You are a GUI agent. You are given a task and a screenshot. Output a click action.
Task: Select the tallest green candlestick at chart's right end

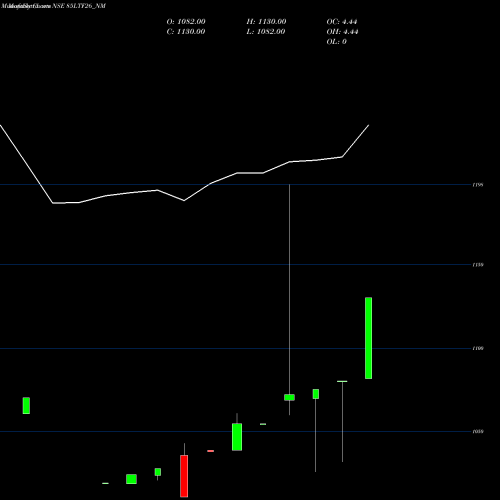369,338
